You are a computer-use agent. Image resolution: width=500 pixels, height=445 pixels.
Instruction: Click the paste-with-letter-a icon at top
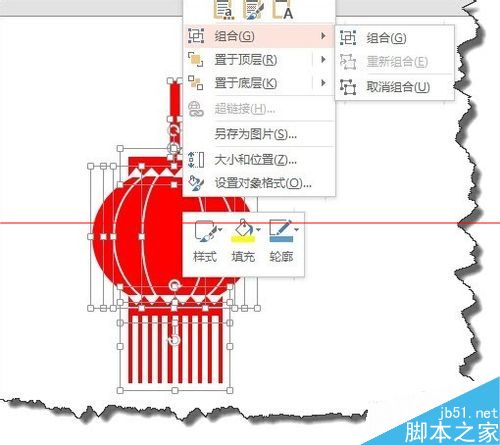coord(223,9)
